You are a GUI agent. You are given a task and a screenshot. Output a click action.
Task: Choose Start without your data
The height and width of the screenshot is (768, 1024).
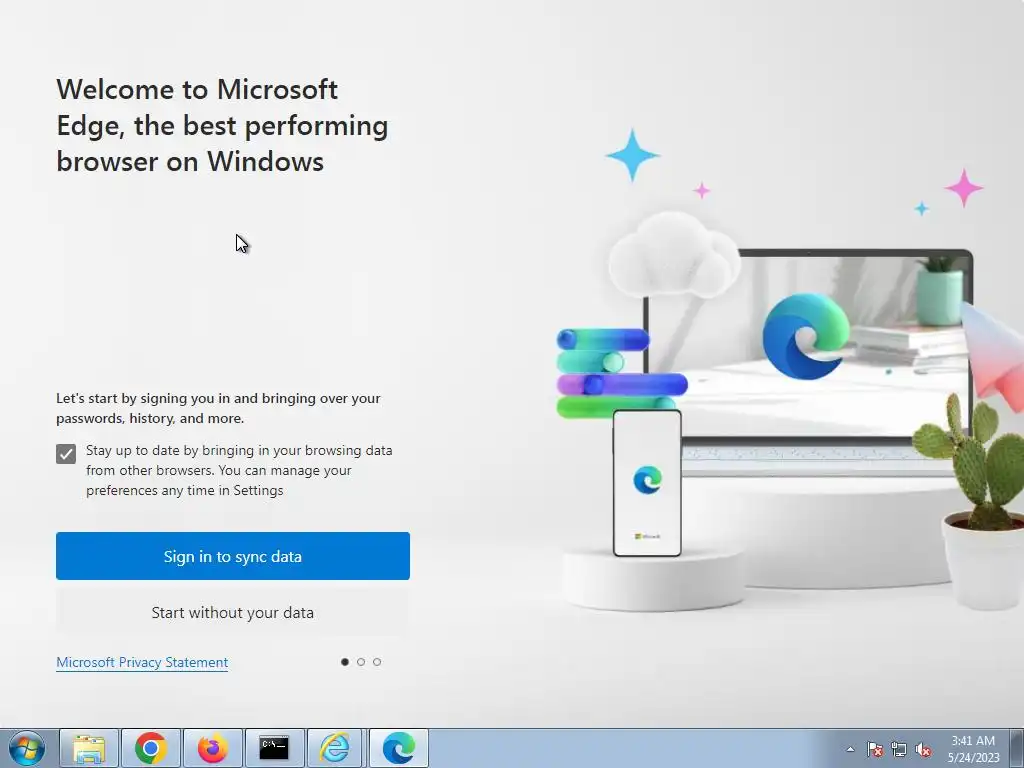click(x=232, y=613)
